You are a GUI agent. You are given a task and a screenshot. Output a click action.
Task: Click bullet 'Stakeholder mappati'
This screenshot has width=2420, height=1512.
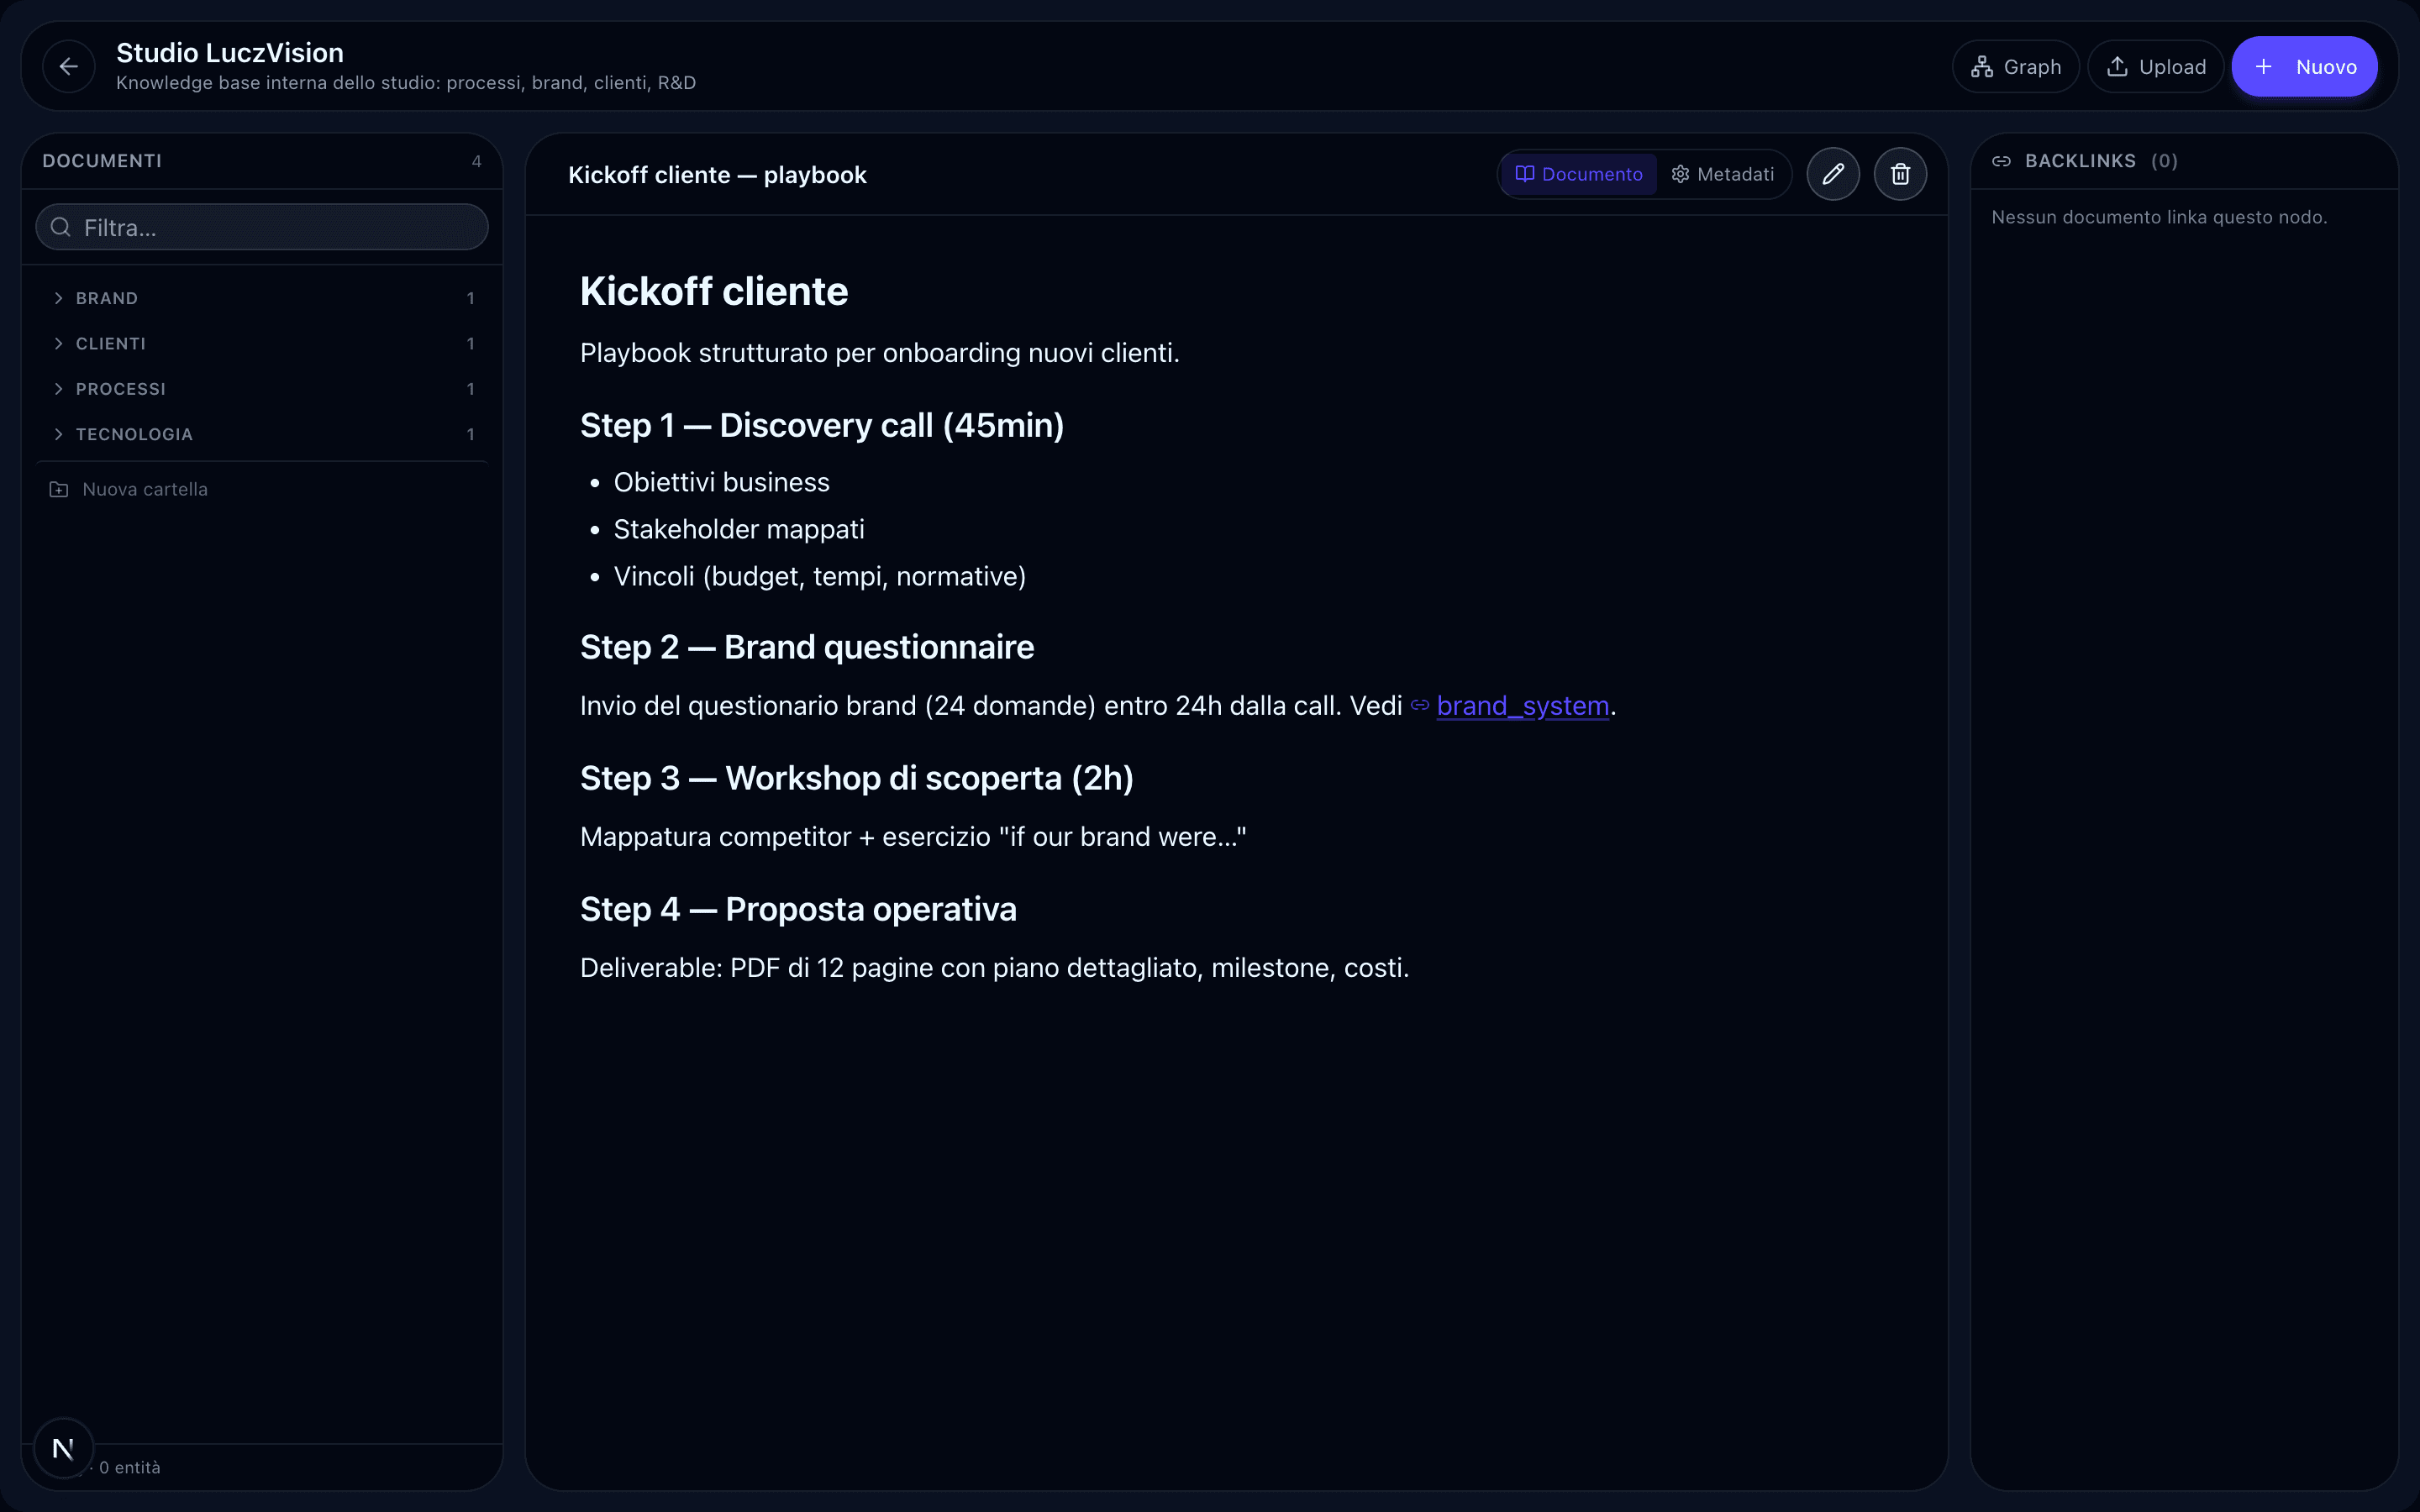(739, 529)
